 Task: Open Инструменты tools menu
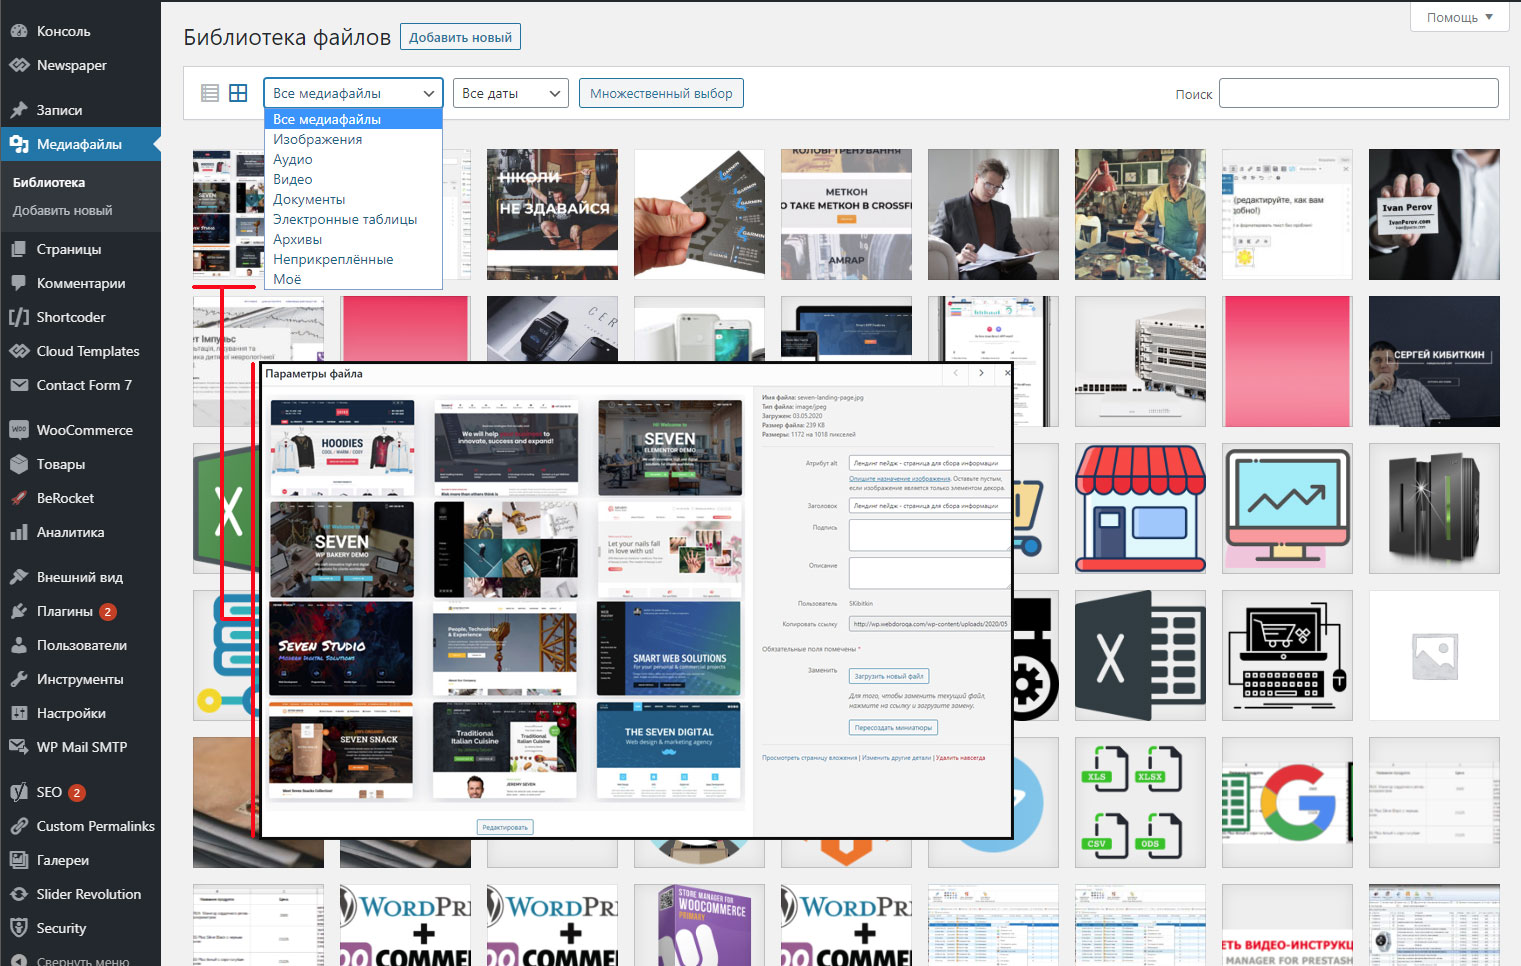[80, 679]
